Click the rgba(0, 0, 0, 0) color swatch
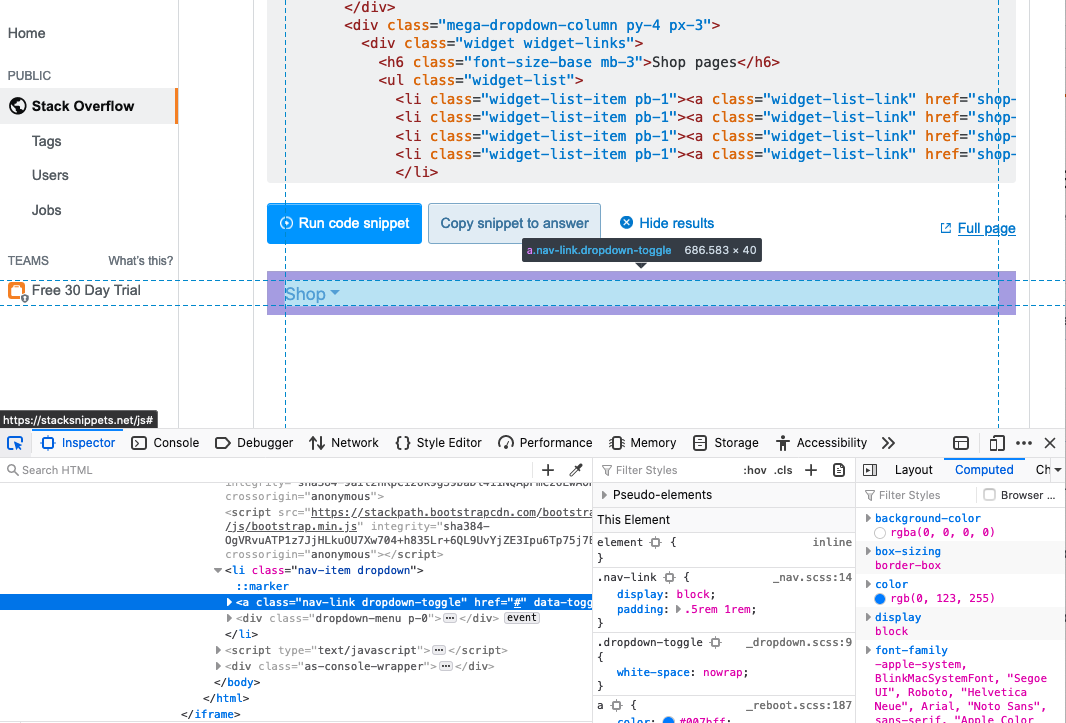 click(x=880, y=533)
